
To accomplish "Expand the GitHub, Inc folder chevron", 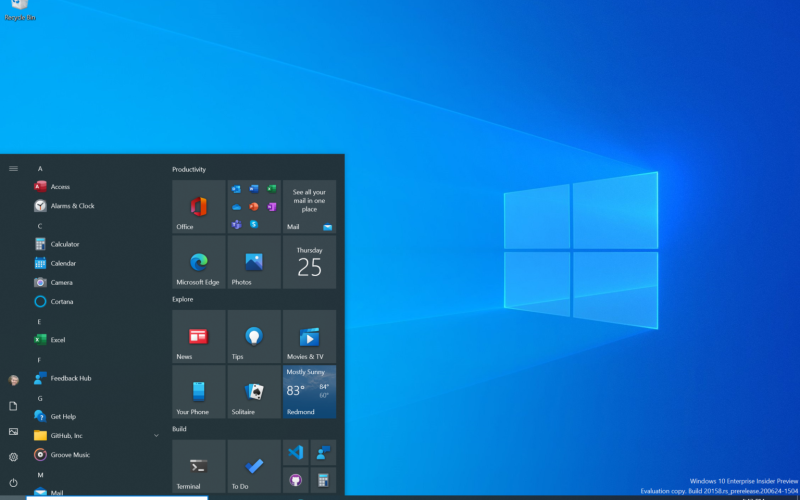I will point(156,435).
